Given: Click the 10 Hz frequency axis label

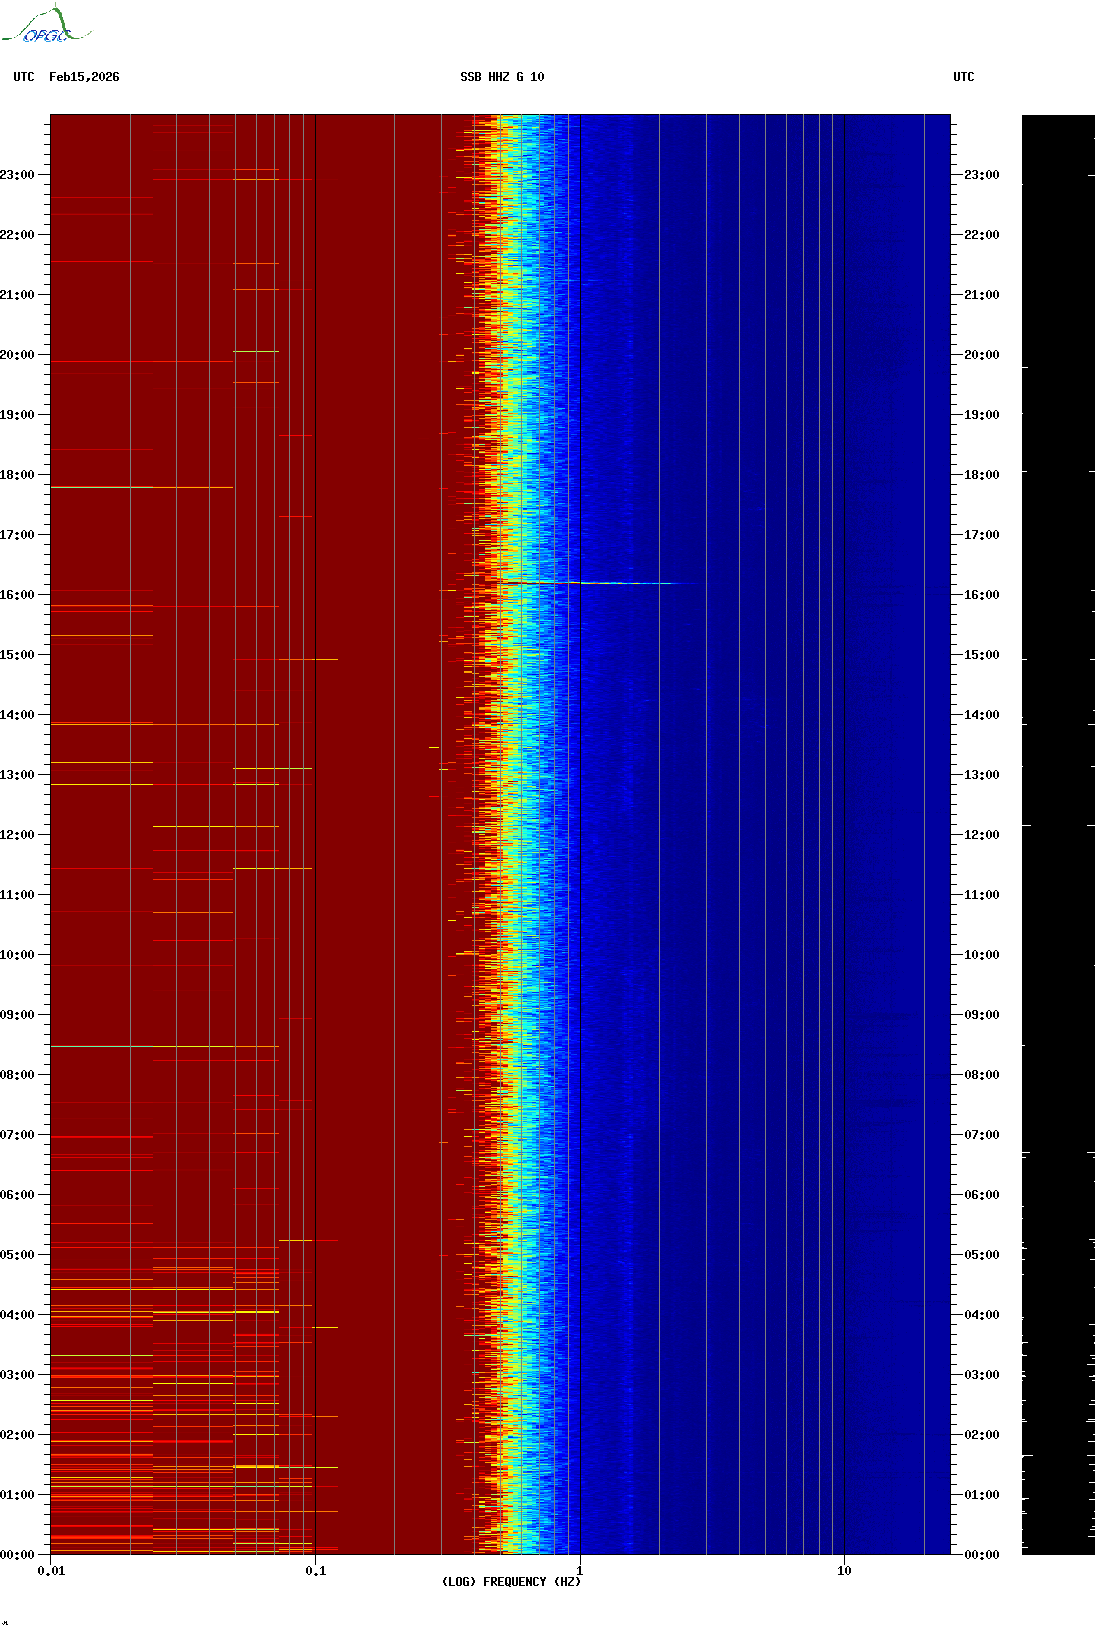Looking at the screenshot, I should tap(844, 1571).
